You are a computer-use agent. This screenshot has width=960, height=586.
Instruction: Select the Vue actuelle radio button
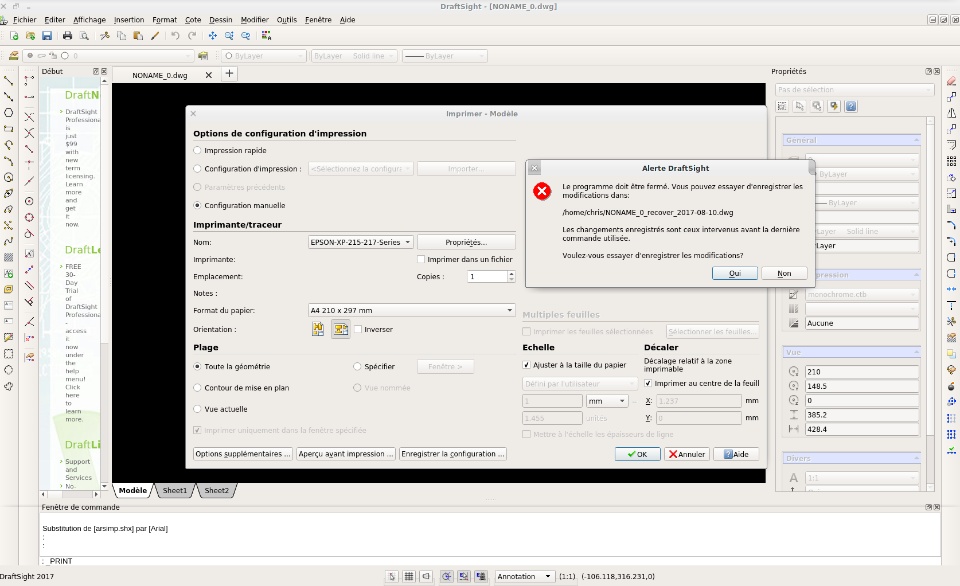[197, 409]
